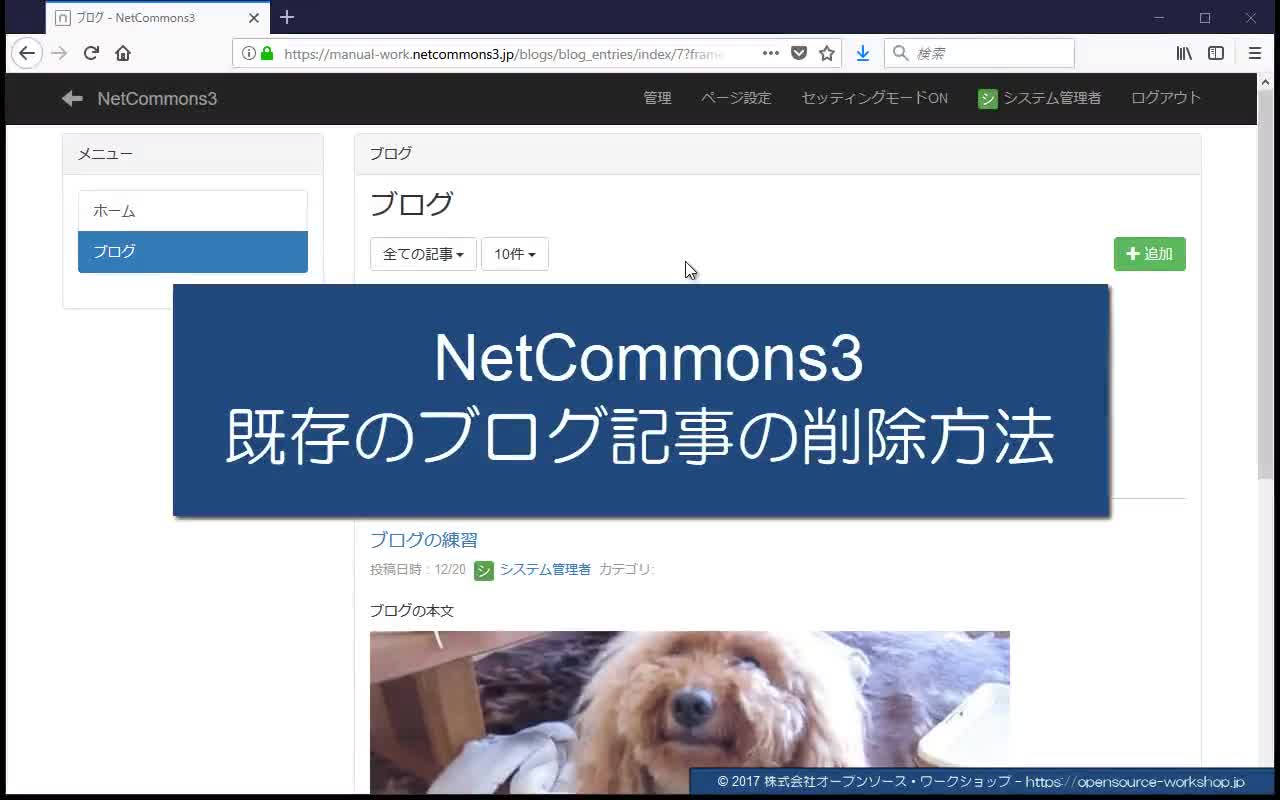The image size is (1280, 800).
Task: Open the 全ての記事 filter dropdown
Action: [x=423, y=254]
